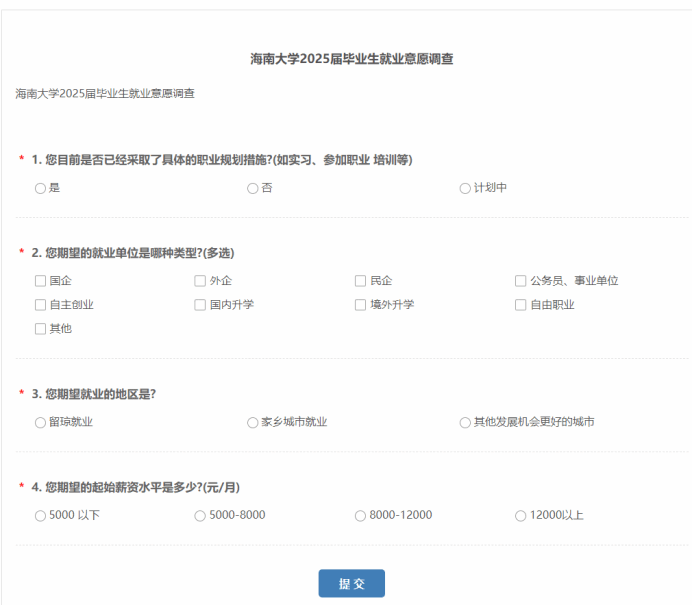Check the '国内升学' checkbox
692x605 pixels.
tap(200, 305)
